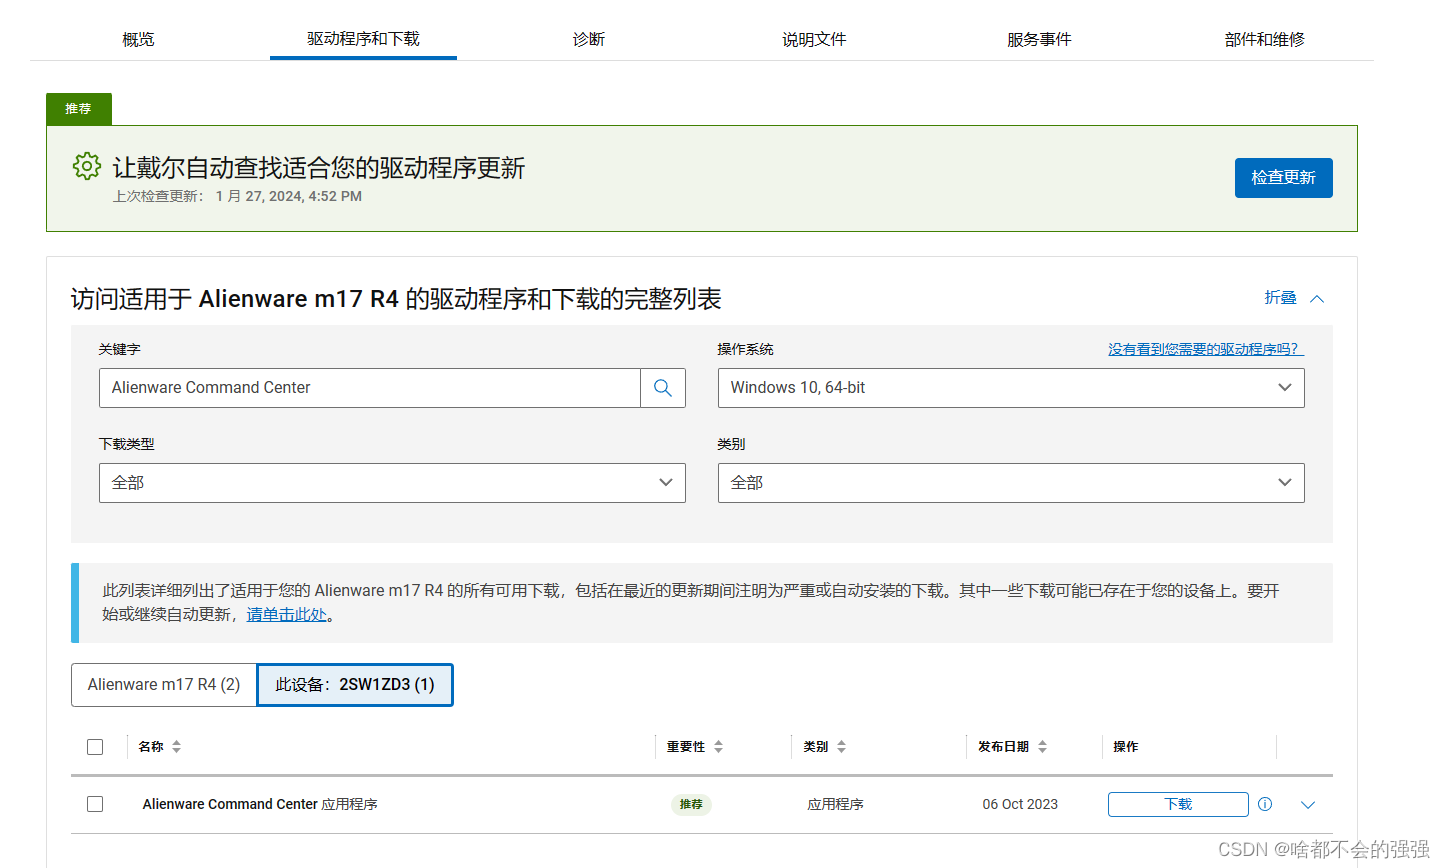Click the gear icon in the update banner
Screen dimensions: 1445x868
pyautogui.click(x=87, y=166)
